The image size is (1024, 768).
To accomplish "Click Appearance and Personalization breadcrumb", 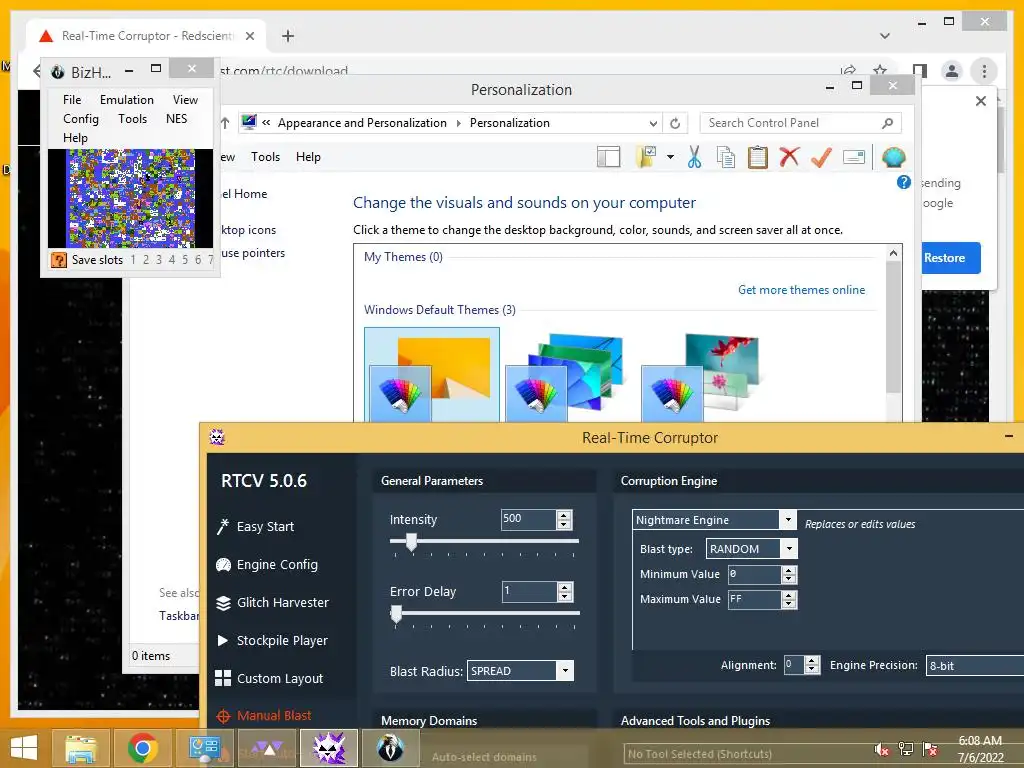I will click(x=362, y=123).
